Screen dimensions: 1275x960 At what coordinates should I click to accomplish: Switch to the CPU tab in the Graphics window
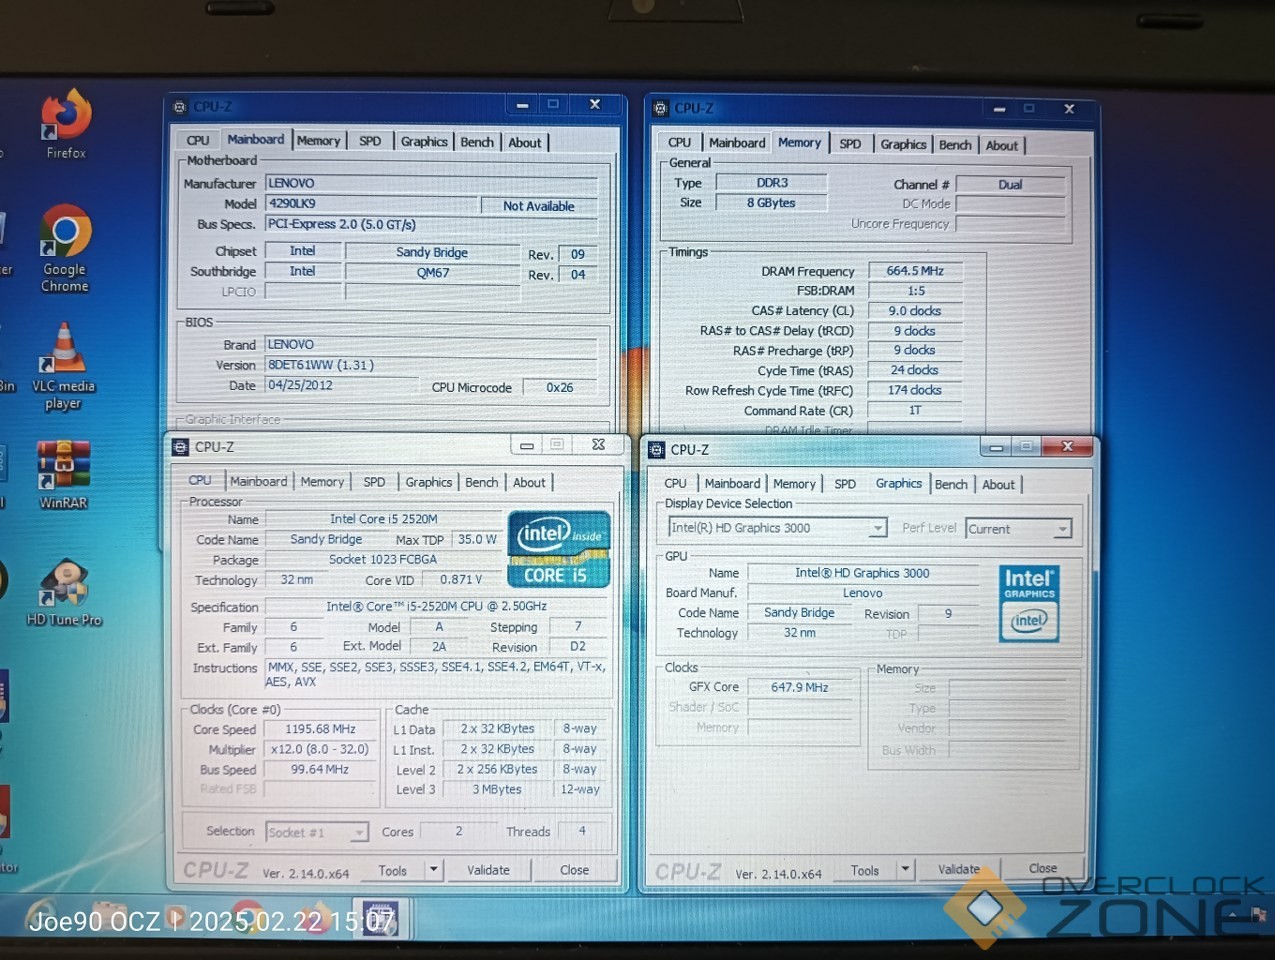675,484
